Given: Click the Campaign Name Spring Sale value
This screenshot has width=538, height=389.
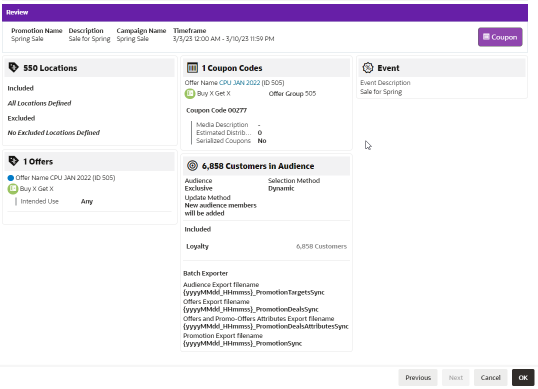Looking at the screenshot, I should (x=132, y=39).
